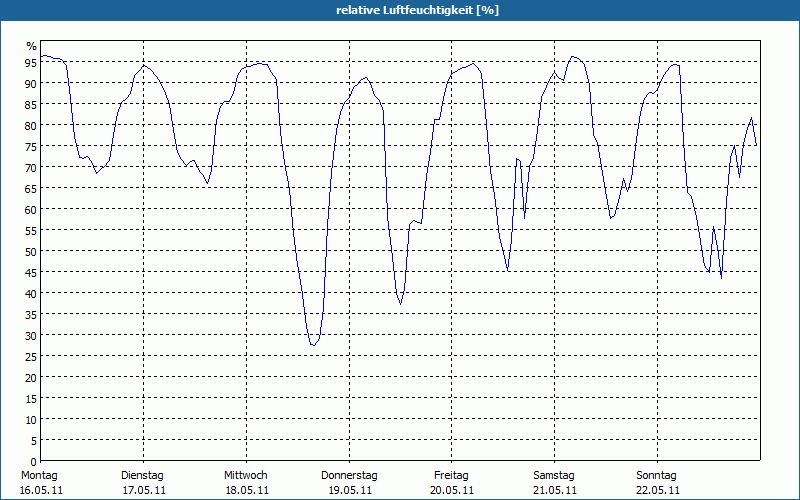Click the '40' y-axis value
This screenshot has height=500, width=800.
point(31,293)
